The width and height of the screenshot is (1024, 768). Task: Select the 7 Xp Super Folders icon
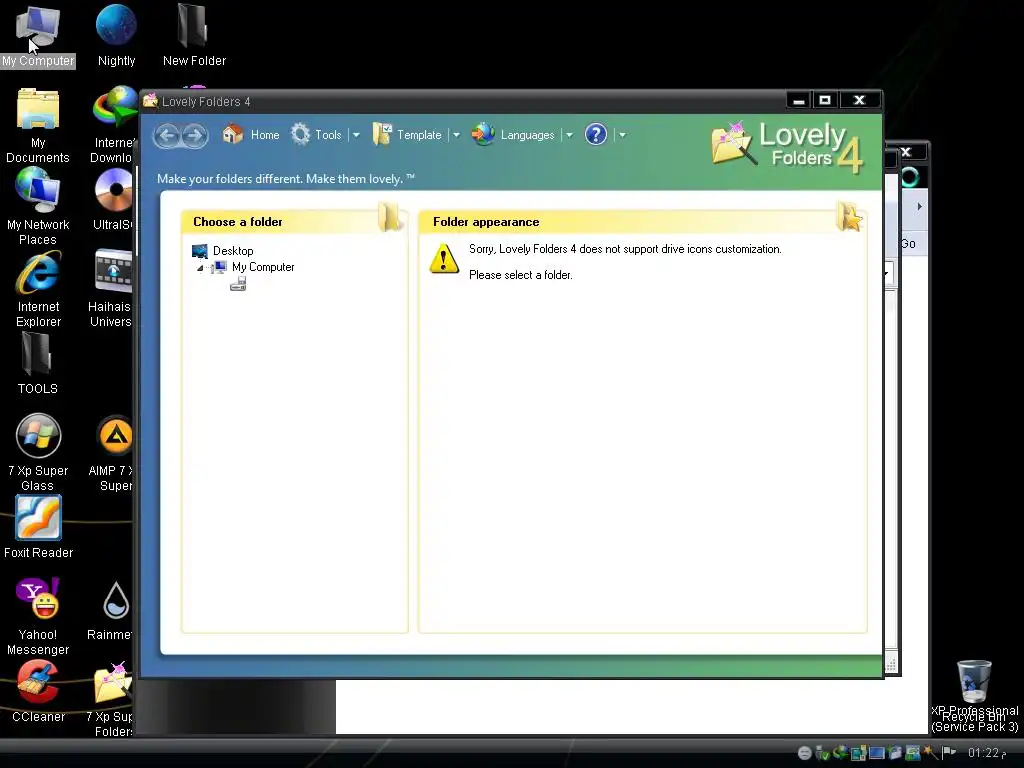click(111, 699)
